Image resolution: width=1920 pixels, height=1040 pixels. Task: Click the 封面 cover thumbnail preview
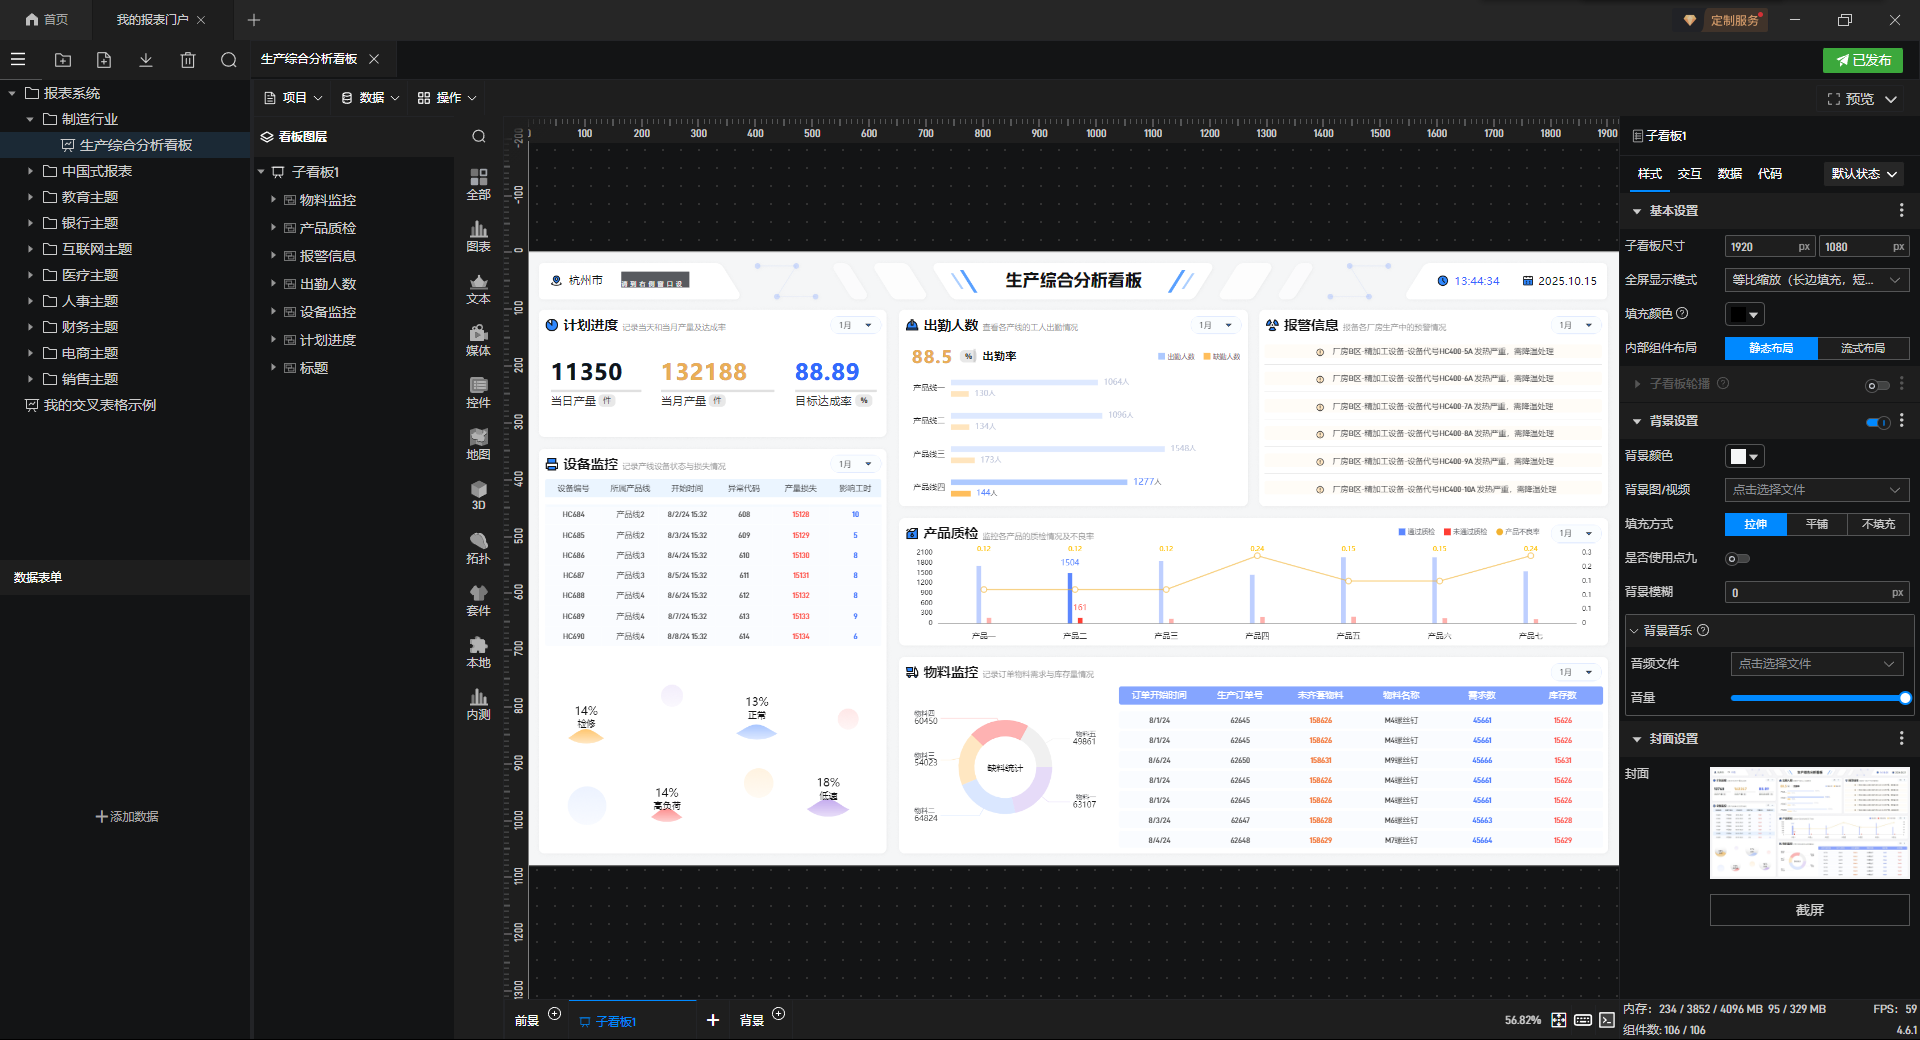click(x=1809, y=823)
